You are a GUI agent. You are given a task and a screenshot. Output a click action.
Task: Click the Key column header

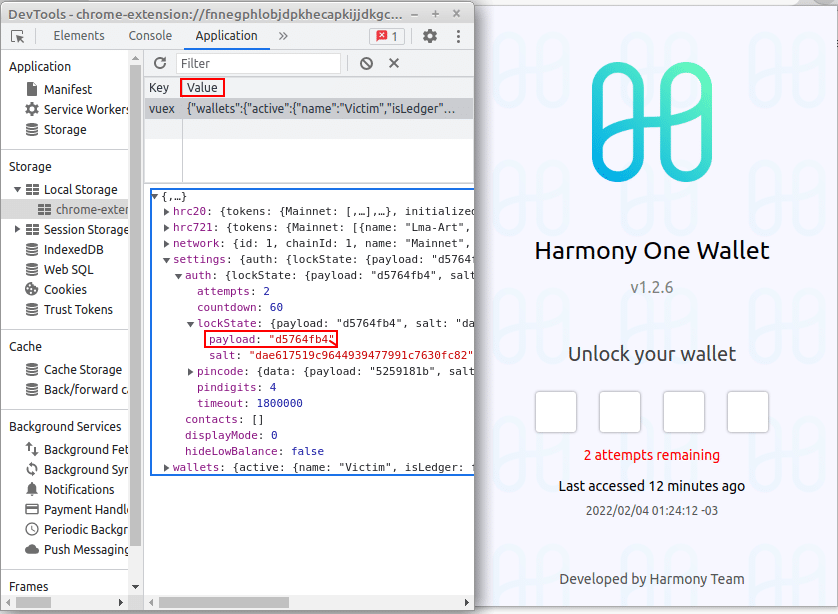[159, 88]
